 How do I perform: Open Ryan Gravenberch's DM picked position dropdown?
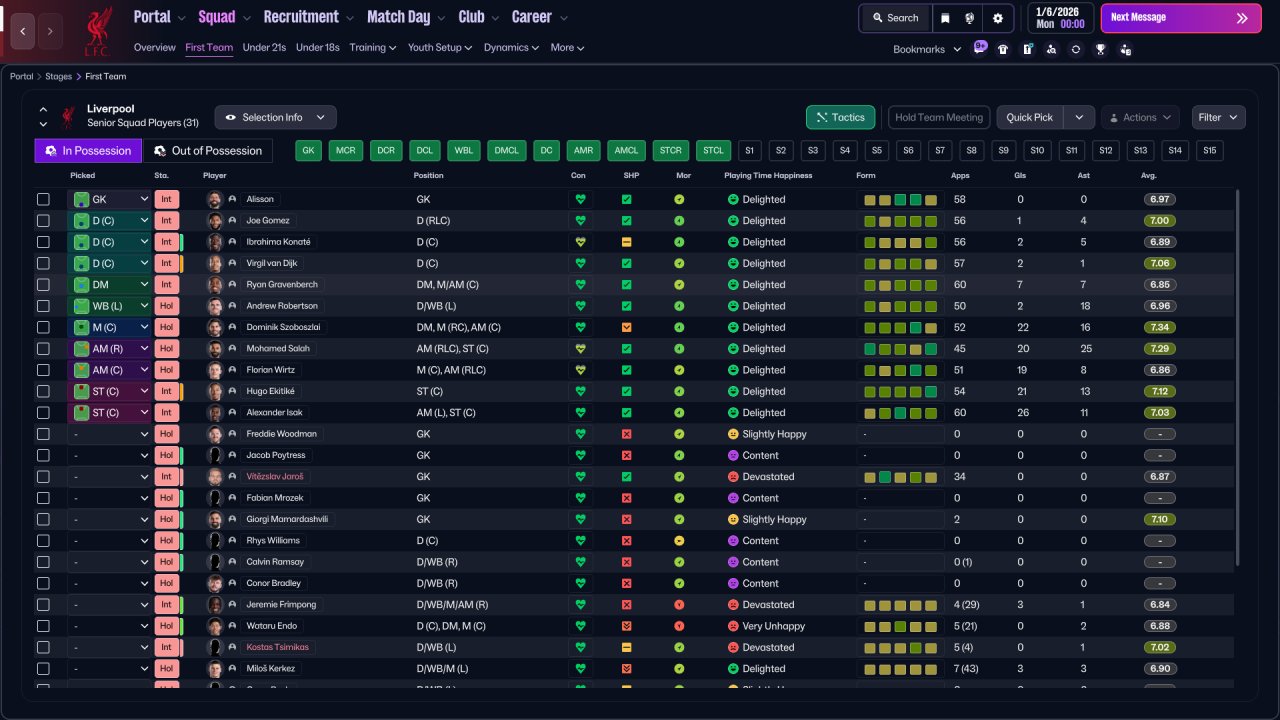[x=110, y=285]
